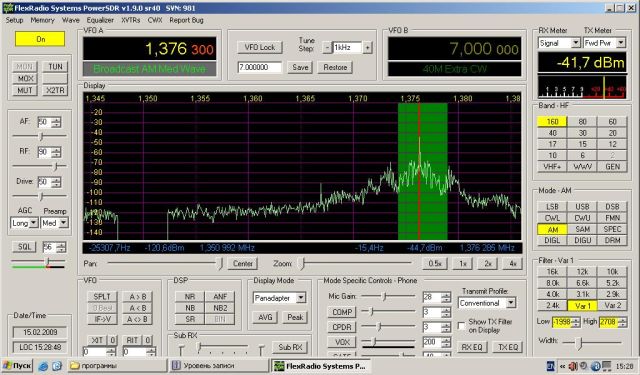Viewport: 640px width, 375px height.
Task: Click the A <> B swap button
Action: [x=138, y=320]
